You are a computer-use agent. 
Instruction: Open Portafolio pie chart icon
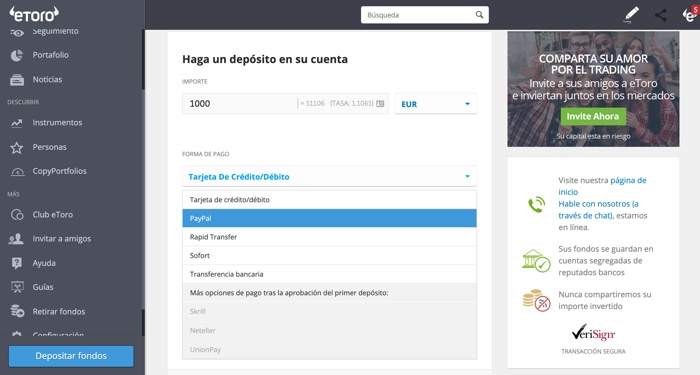click(x=17, y=55)
